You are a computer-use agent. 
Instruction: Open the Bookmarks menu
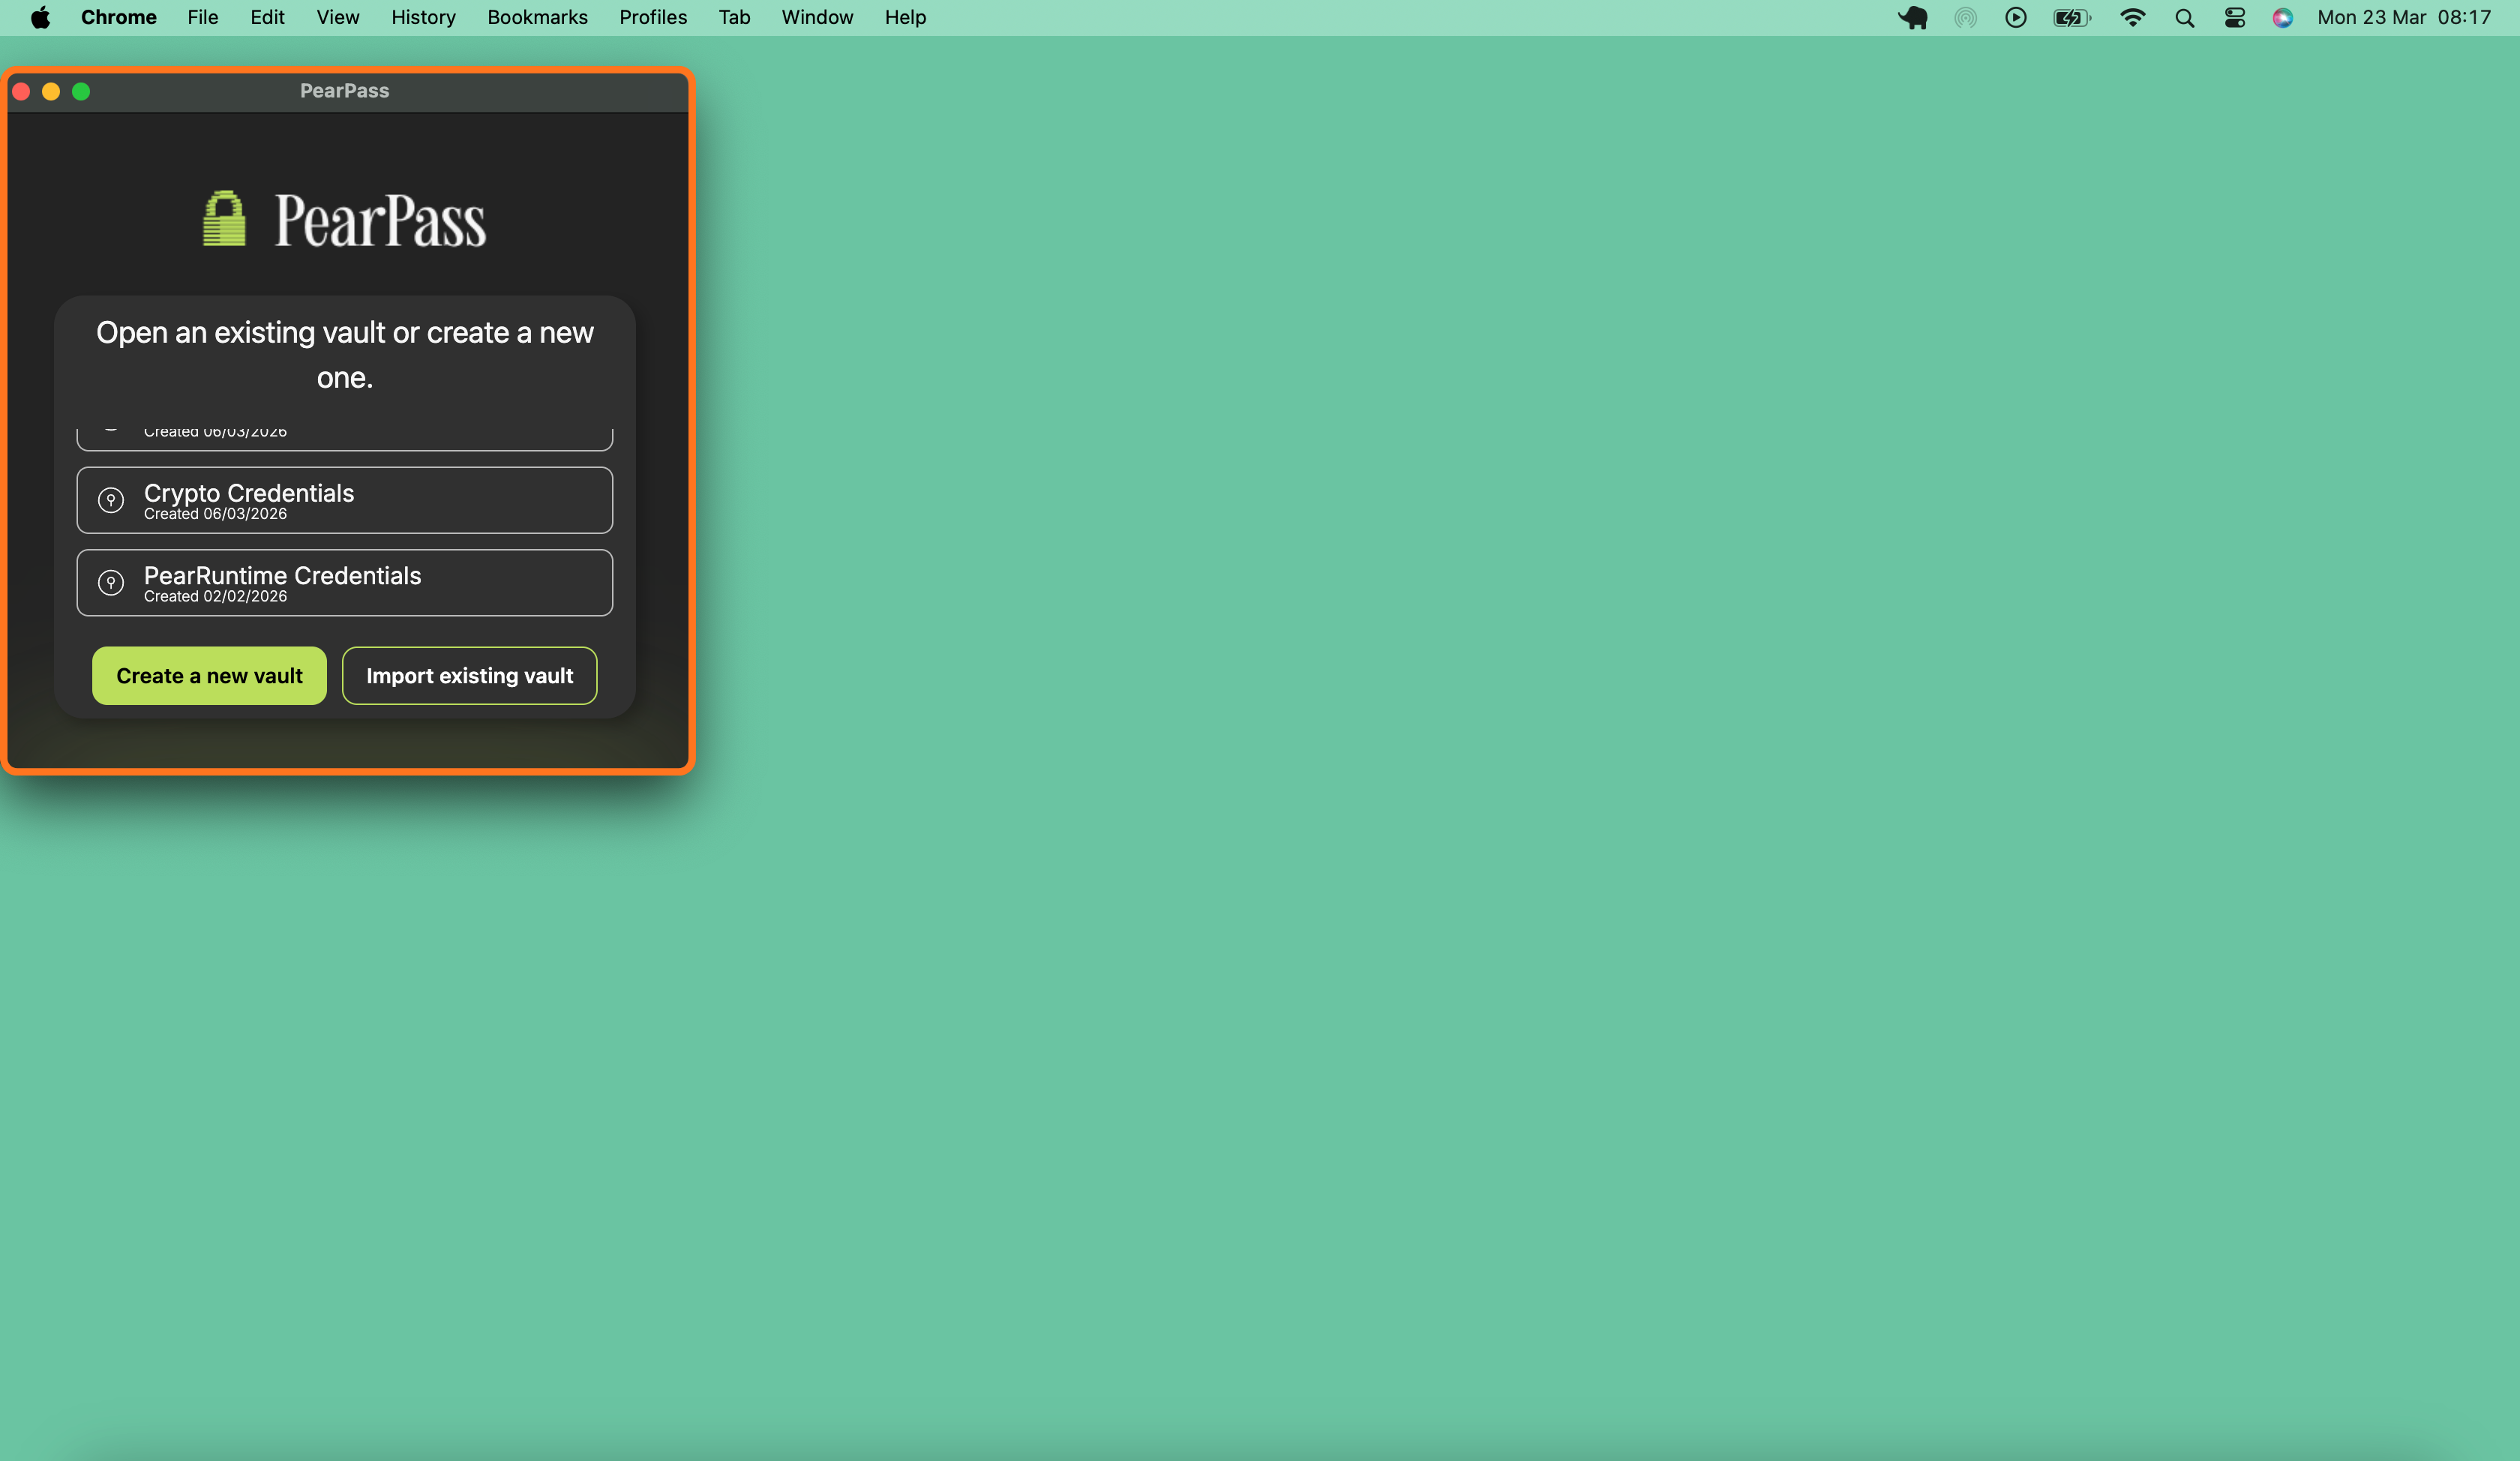537,18
